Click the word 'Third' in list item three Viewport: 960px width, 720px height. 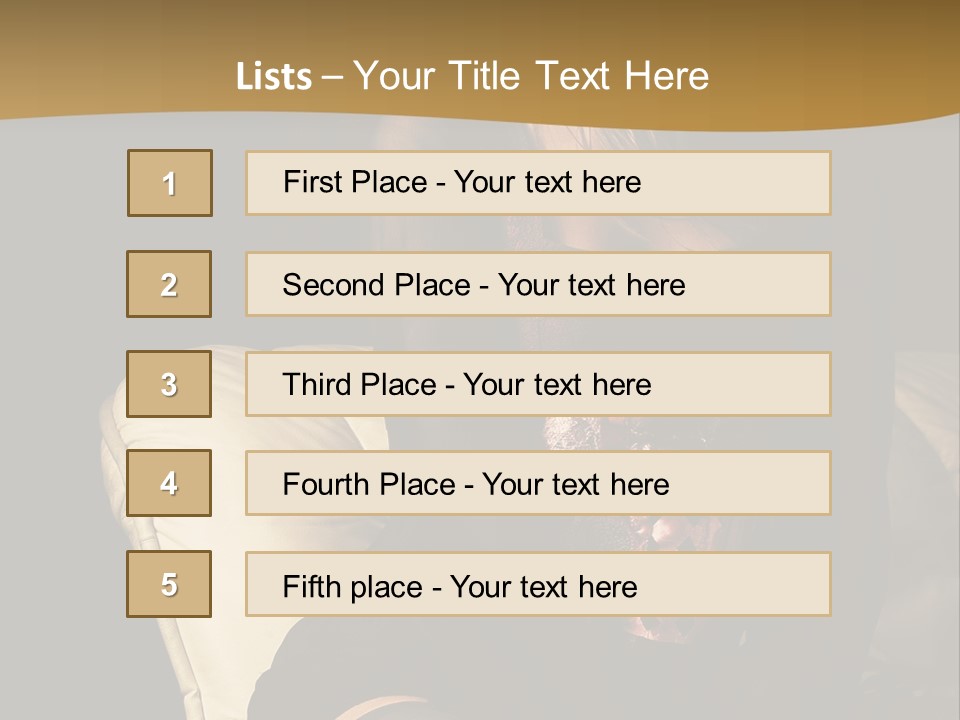tap(316, 384)
